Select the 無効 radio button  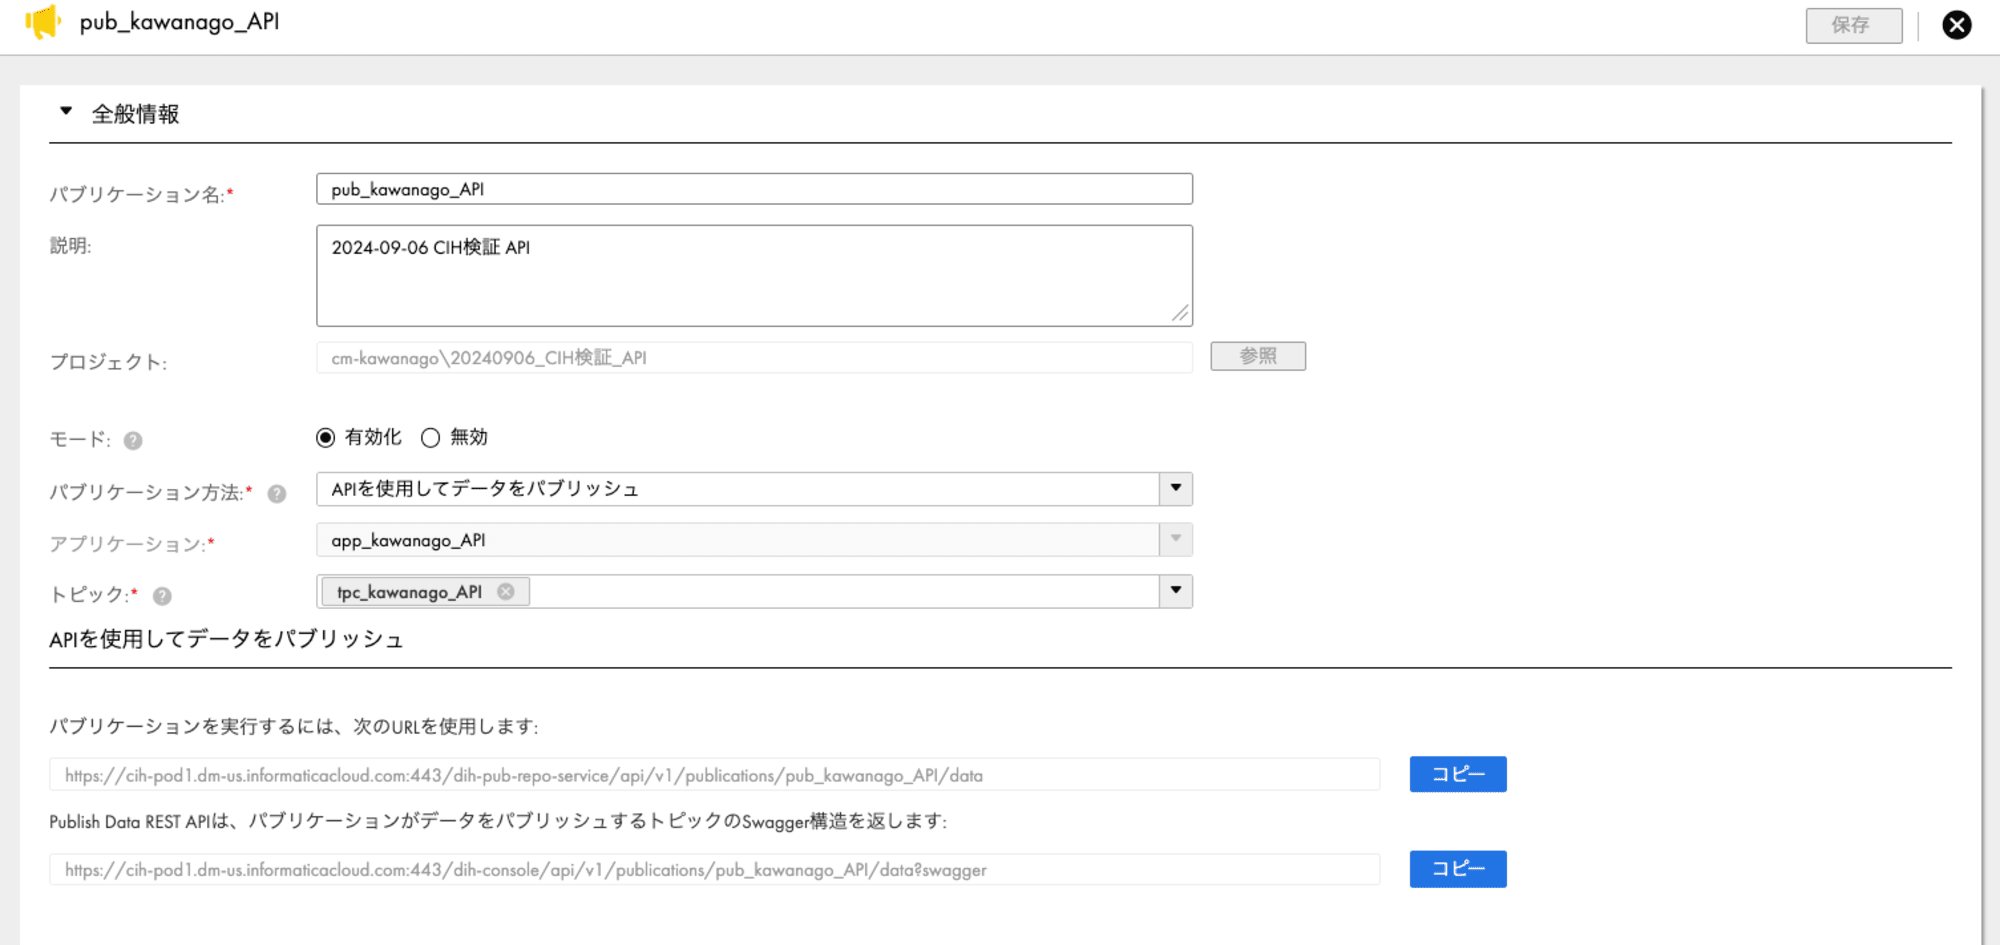[x=430, y=438]
